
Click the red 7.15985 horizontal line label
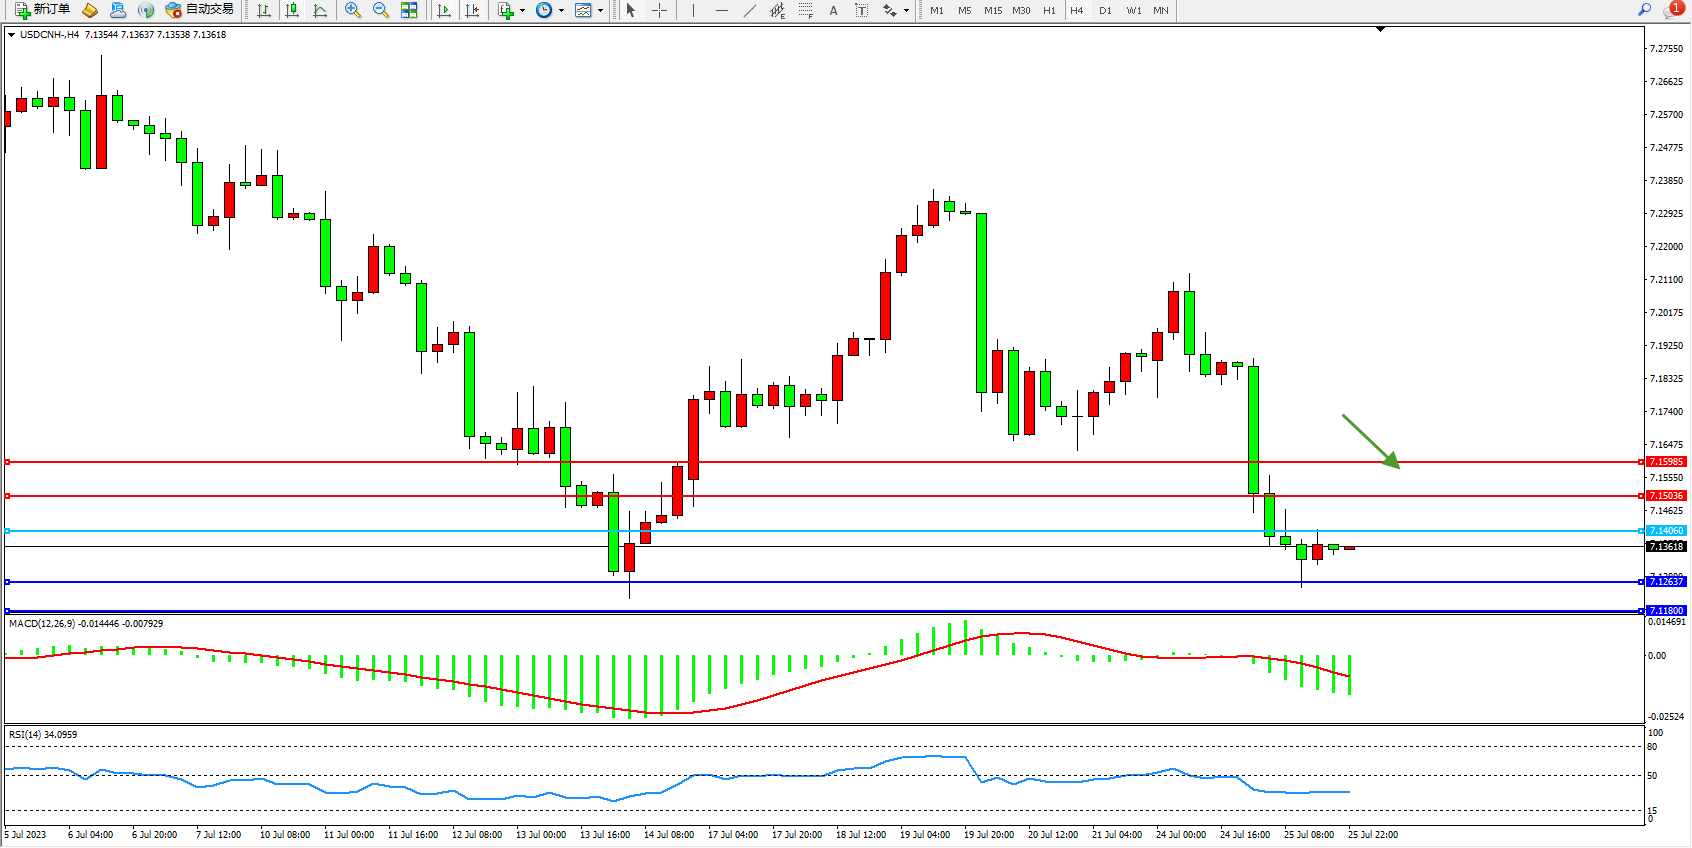coord(1666,462)
